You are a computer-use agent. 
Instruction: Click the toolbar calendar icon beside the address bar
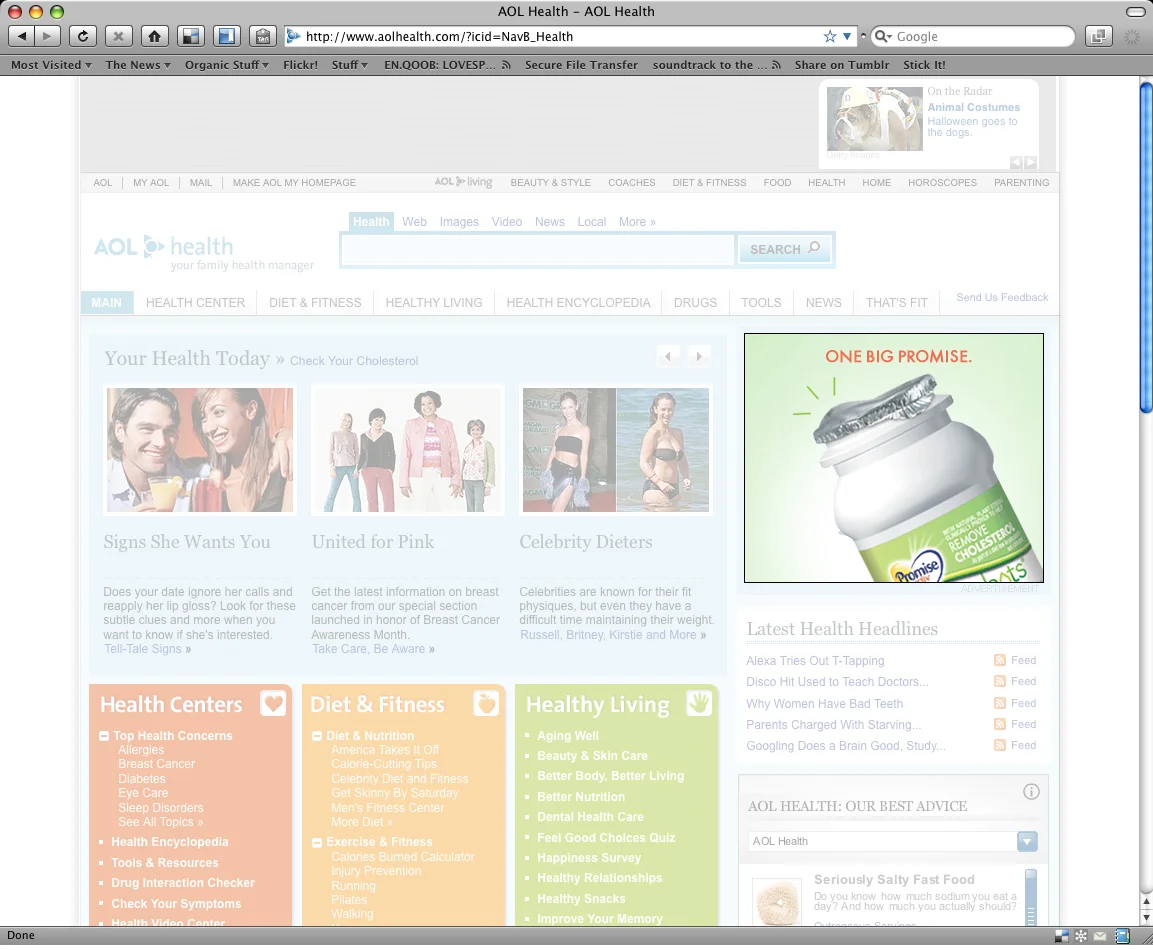point(263,36)
